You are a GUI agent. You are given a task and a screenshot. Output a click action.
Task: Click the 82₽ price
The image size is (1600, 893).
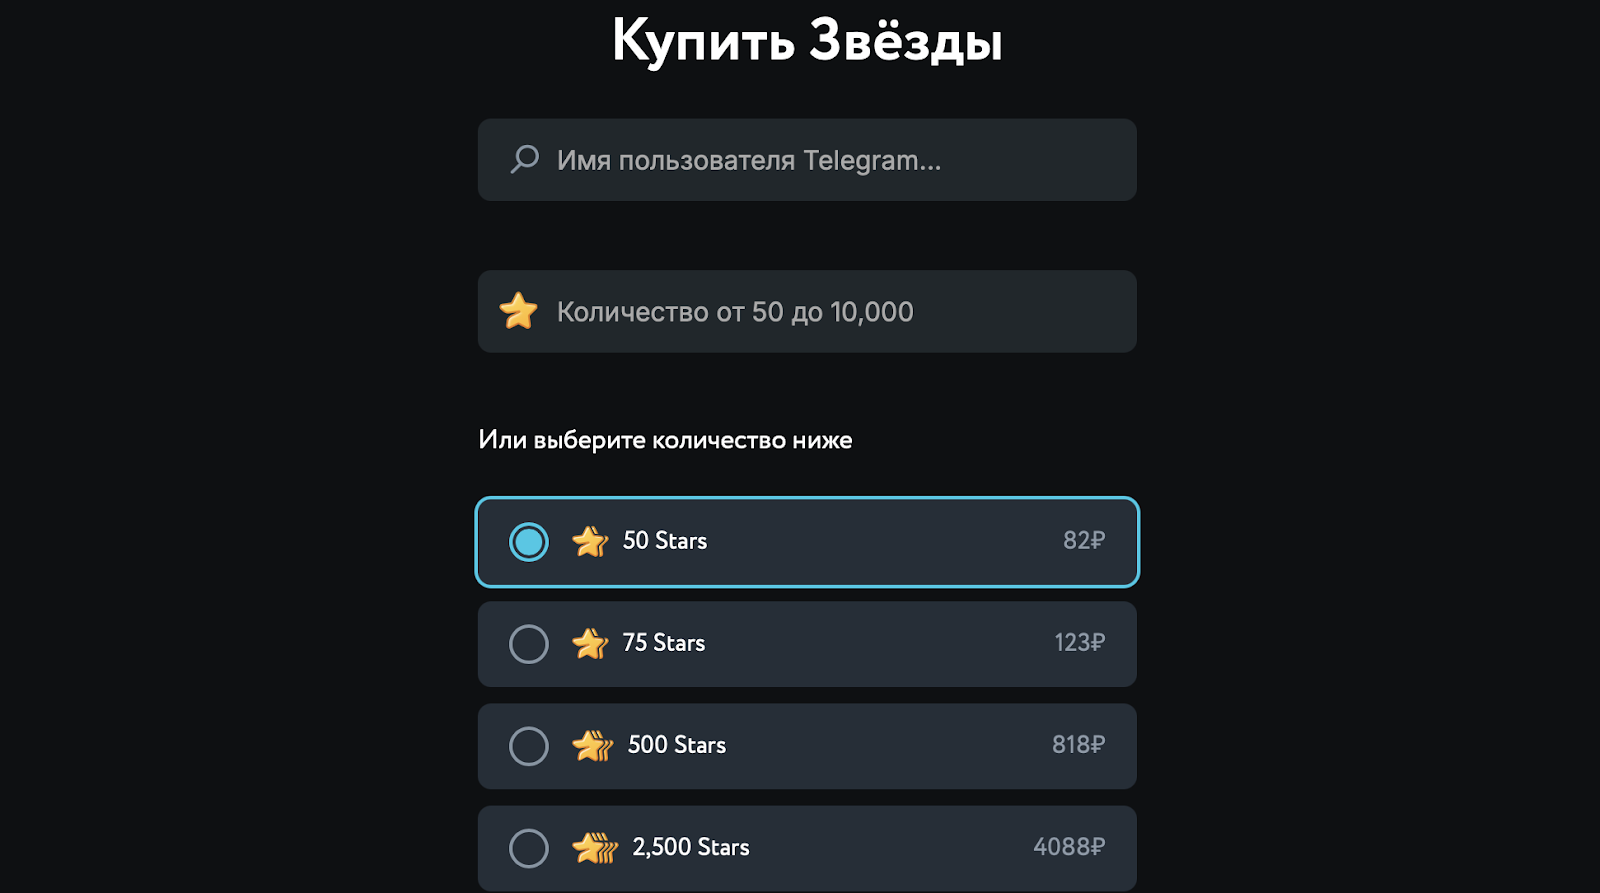1084,541
